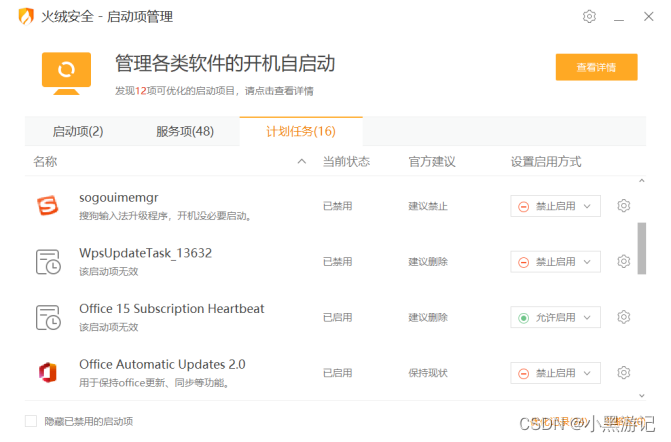Screen dimensions: 671x442
Task: Click the orange monitor refresh icon
Action: tap(66, 73)
